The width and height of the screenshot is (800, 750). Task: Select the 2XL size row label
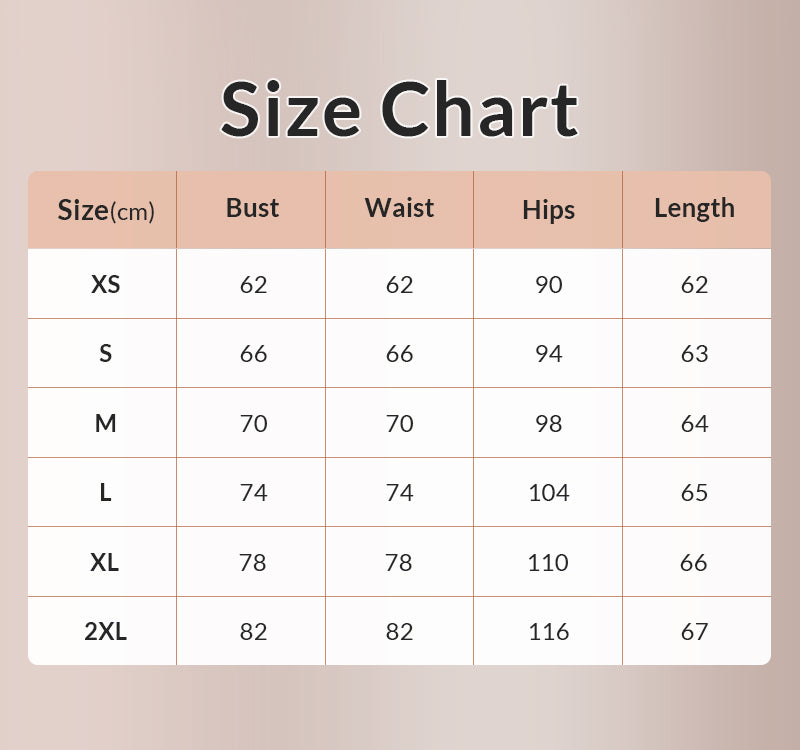pos(105,632)
